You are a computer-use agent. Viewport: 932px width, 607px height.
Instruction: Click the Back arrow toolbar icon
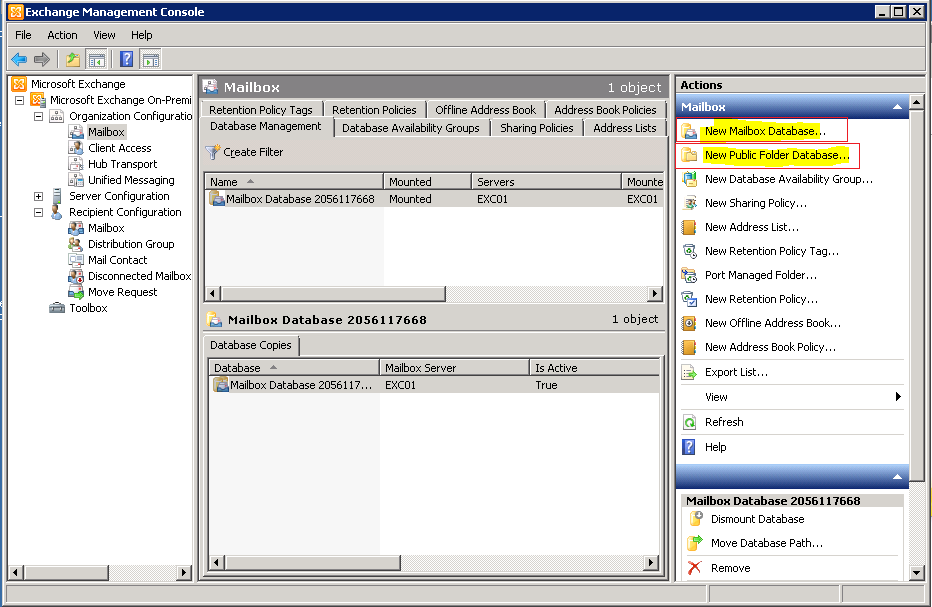click(19, 59)
